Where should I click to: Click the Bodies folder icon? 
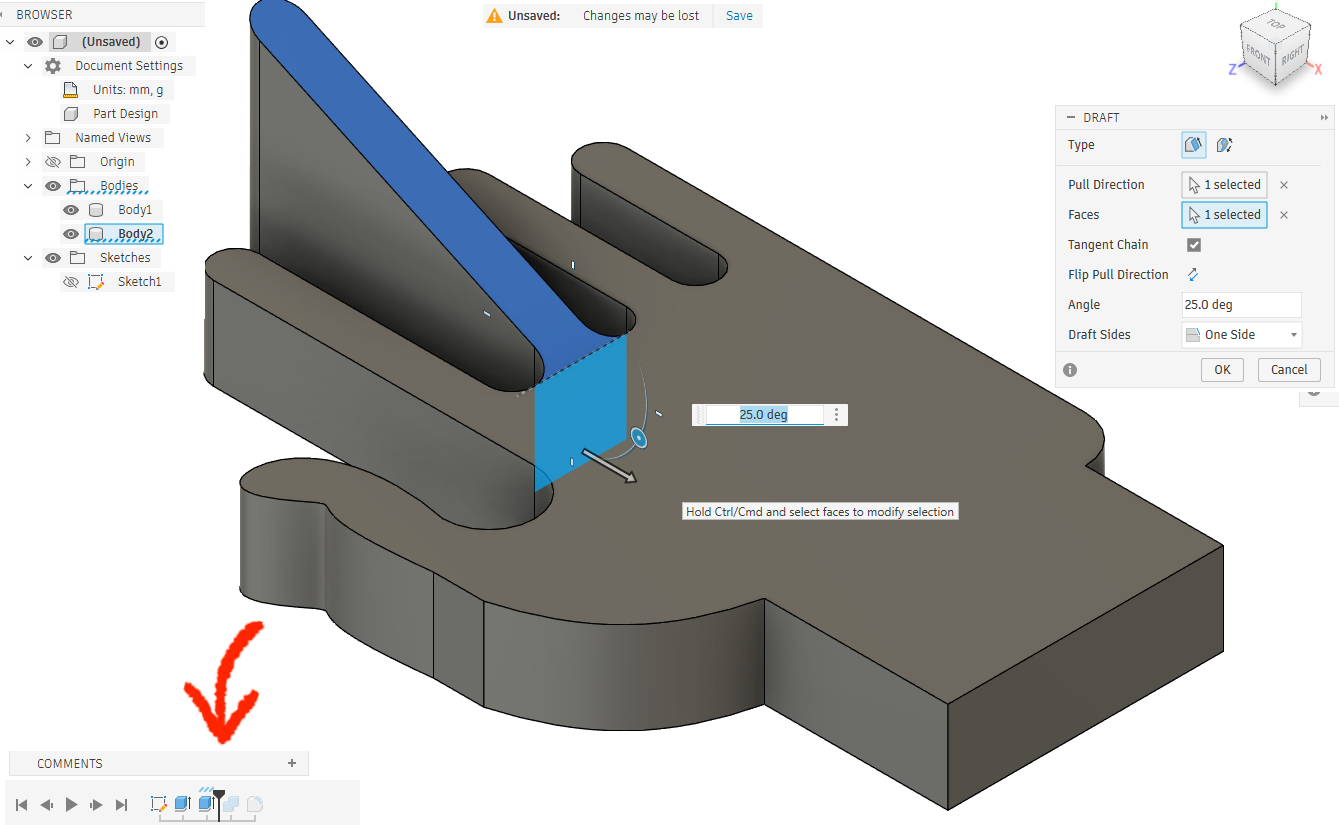tap(77, 186)
